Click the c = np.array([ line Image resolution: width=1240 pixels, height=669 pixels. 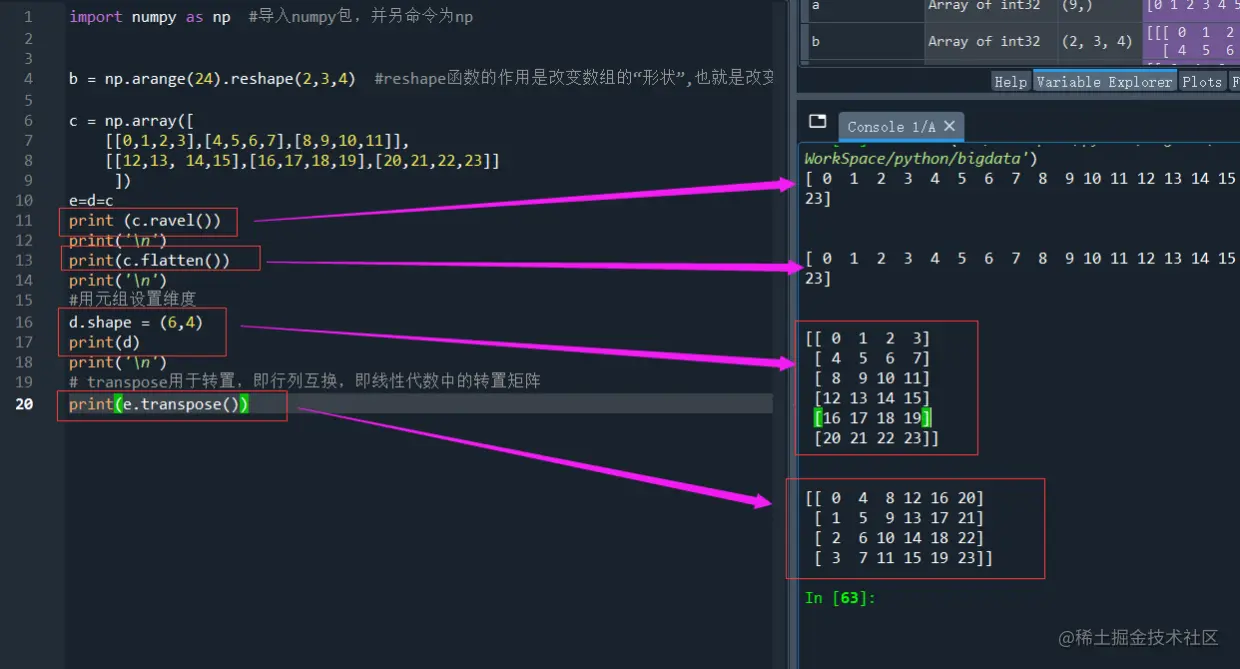click(x=132, y=120)
